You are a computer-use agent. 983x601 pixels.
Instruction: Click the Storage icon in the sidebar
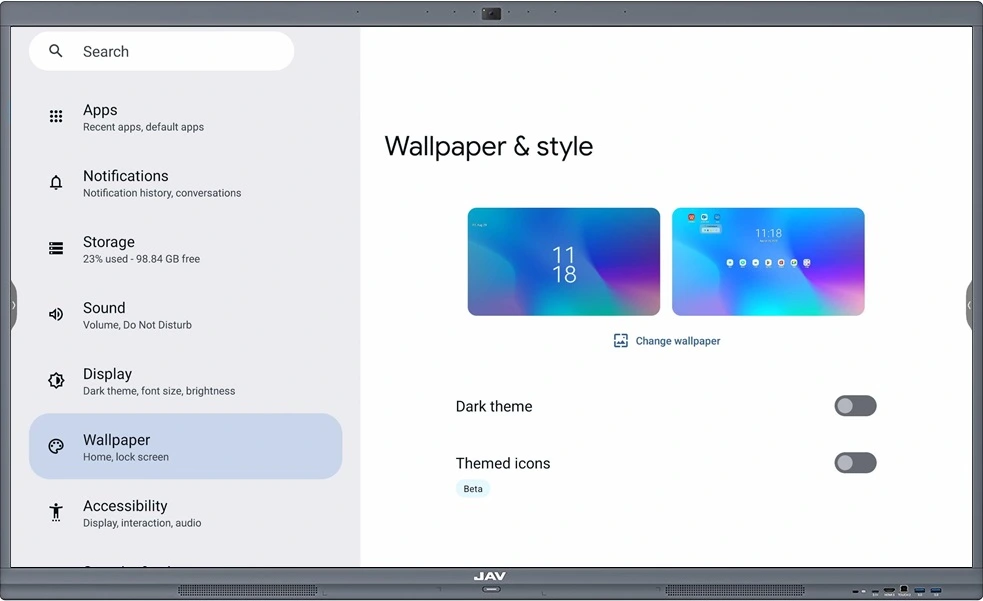(56, 248)
